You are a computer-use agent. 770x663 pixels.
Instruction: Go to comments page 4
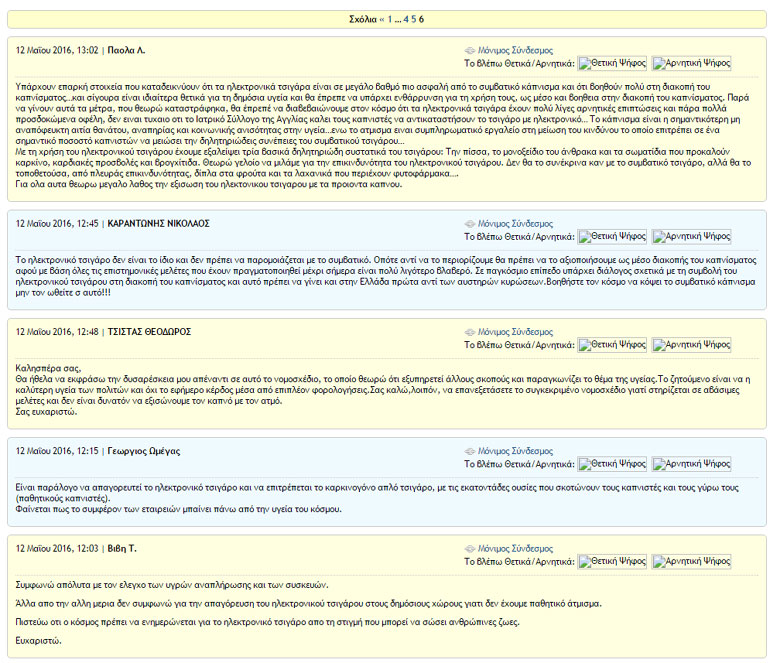coord(406,19)
